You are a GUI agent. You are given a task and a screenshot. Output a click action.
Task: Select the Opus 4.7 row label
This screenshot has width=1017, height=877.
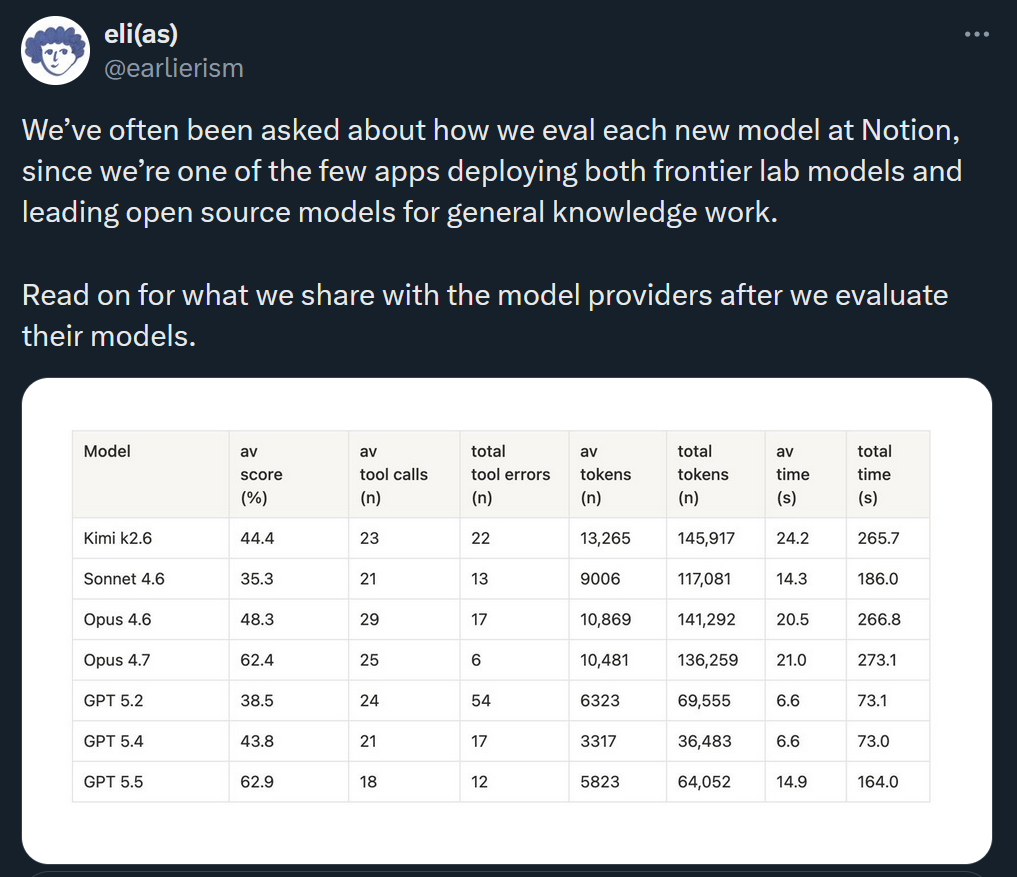[117, 660]
